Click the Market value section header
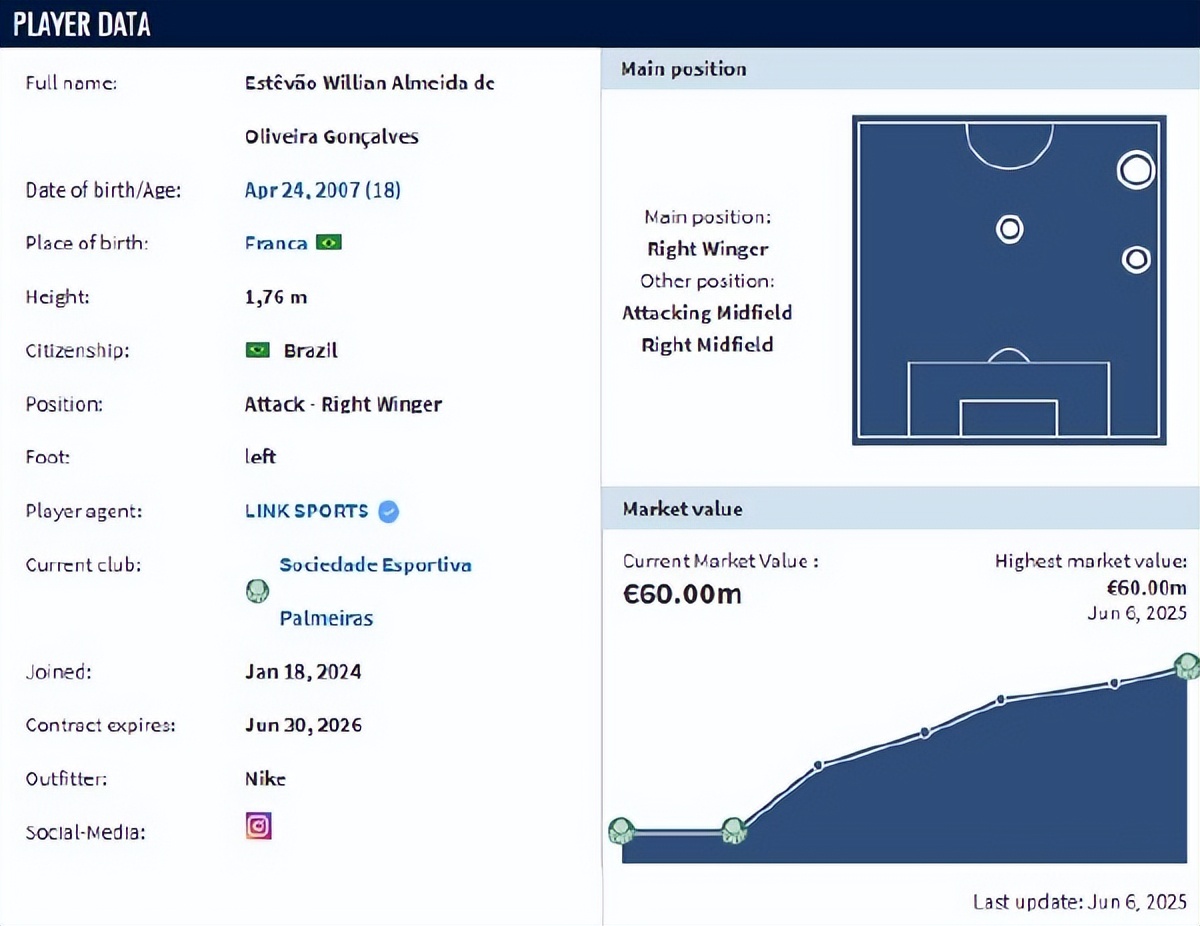Image resolution: width=1200 pixels, height=926 pixels. coord(900,509)
